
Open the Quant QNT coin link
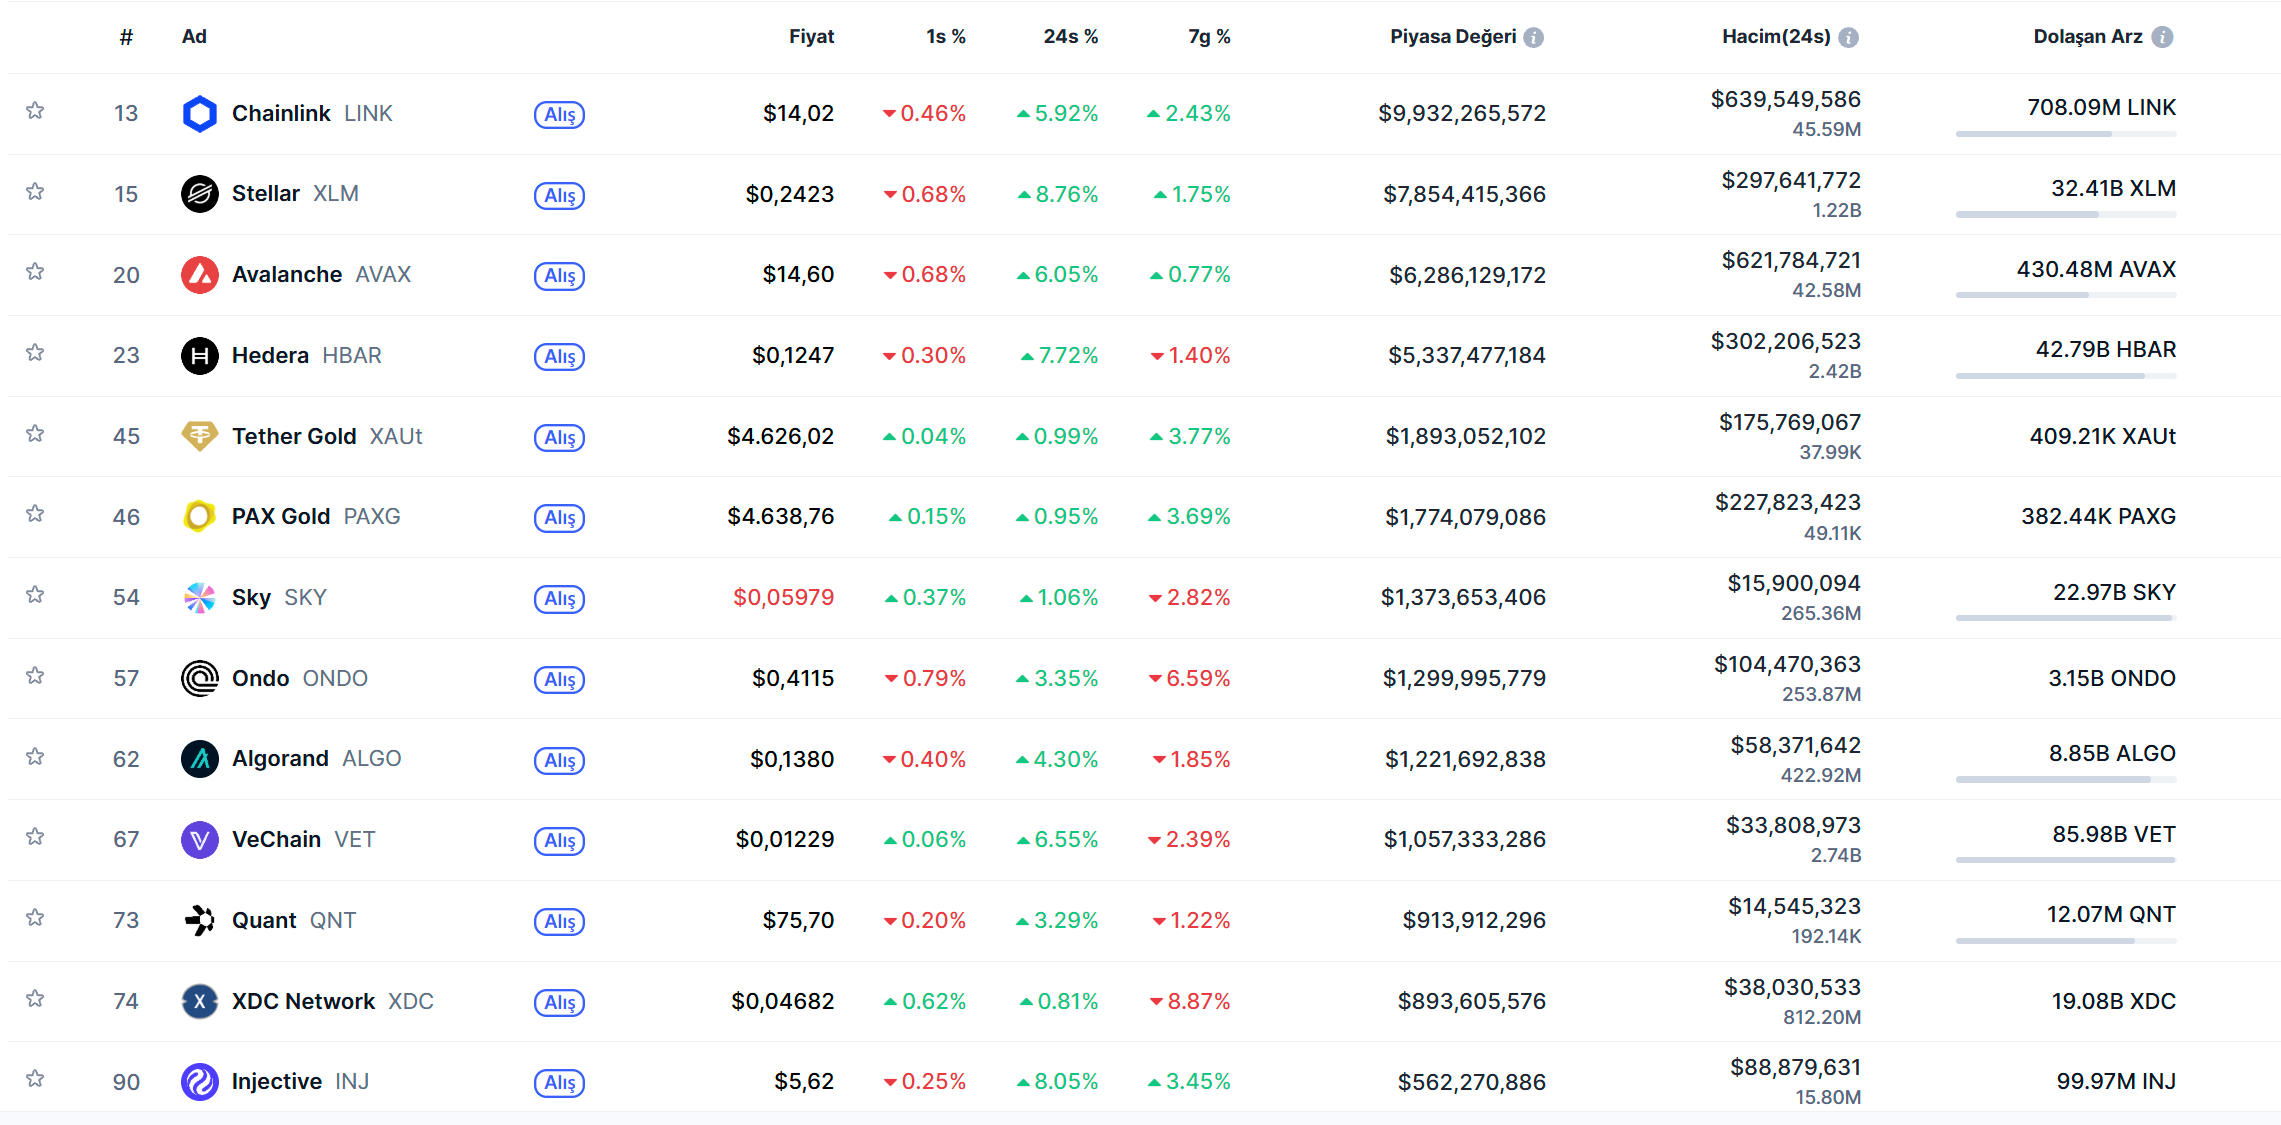click(x=265, y=921)
